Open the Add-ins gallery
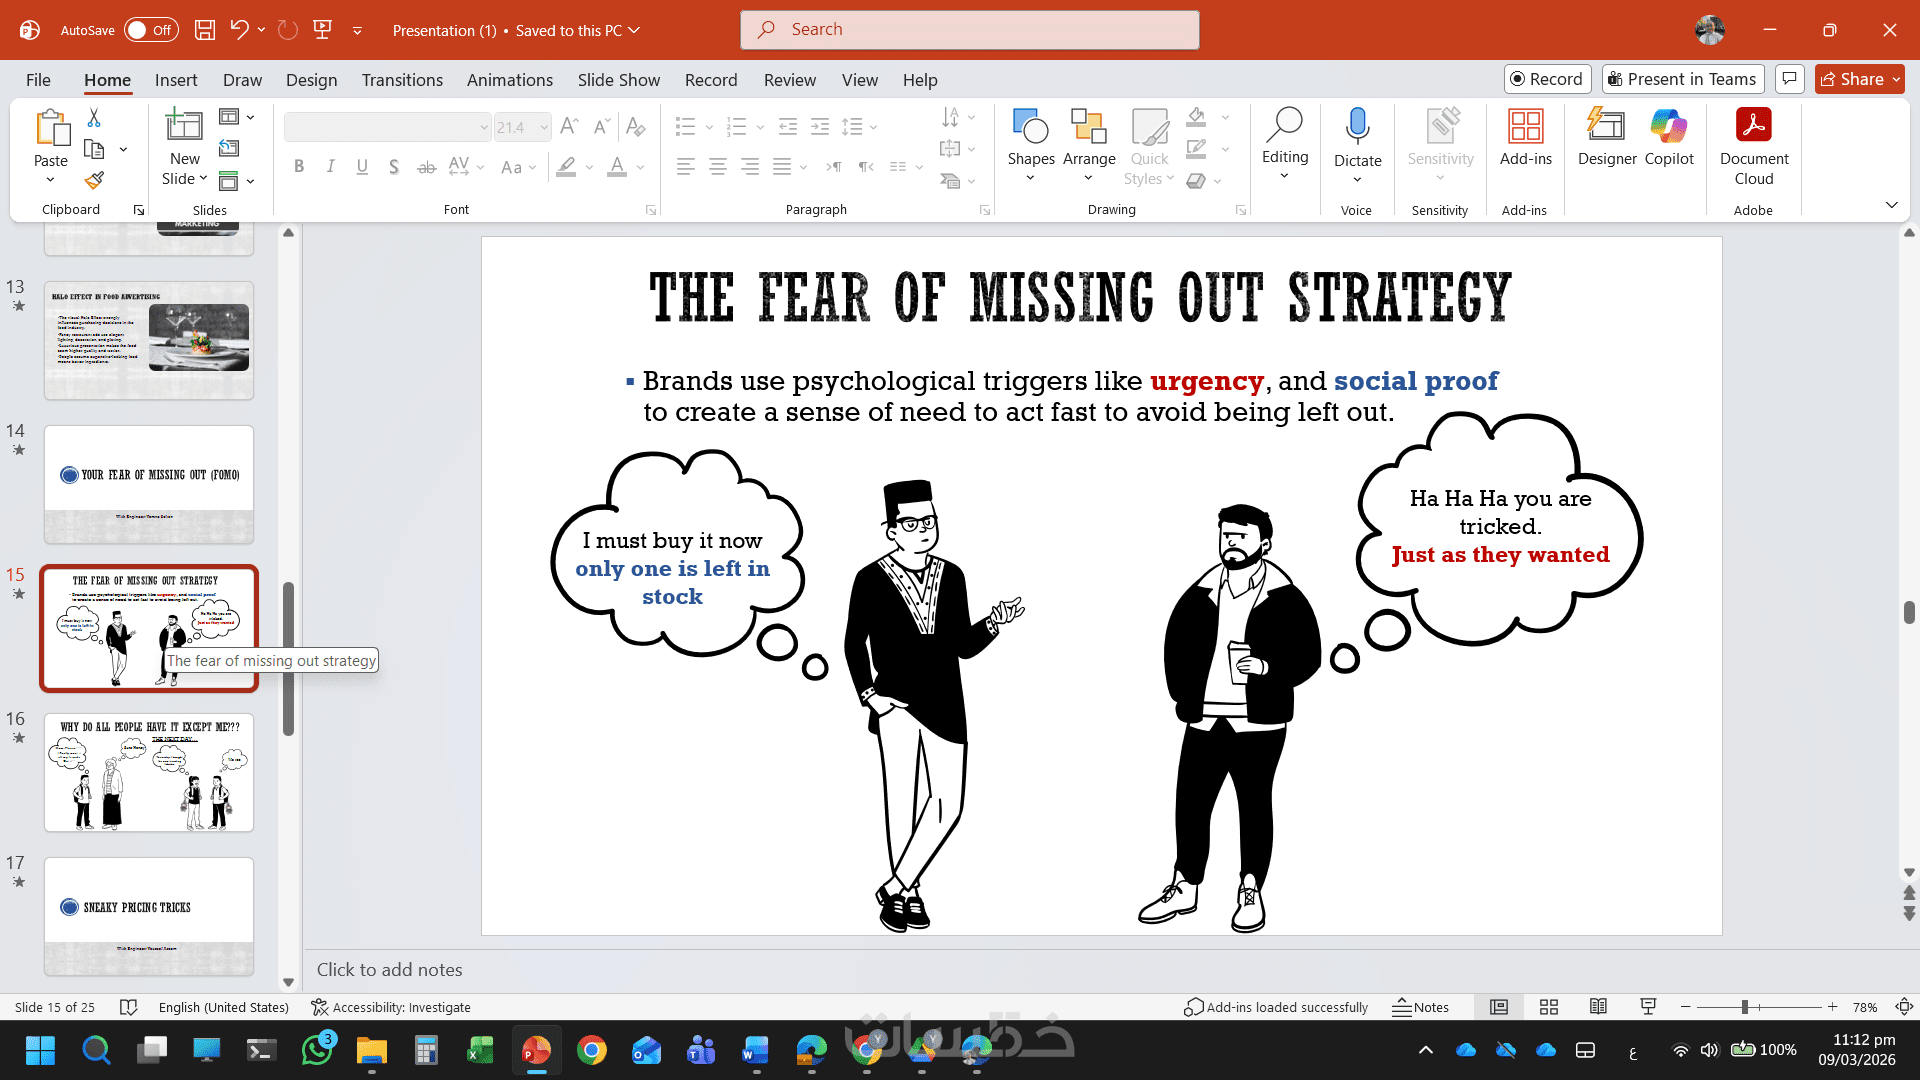The image size is (1920, 1080). 1525,137
